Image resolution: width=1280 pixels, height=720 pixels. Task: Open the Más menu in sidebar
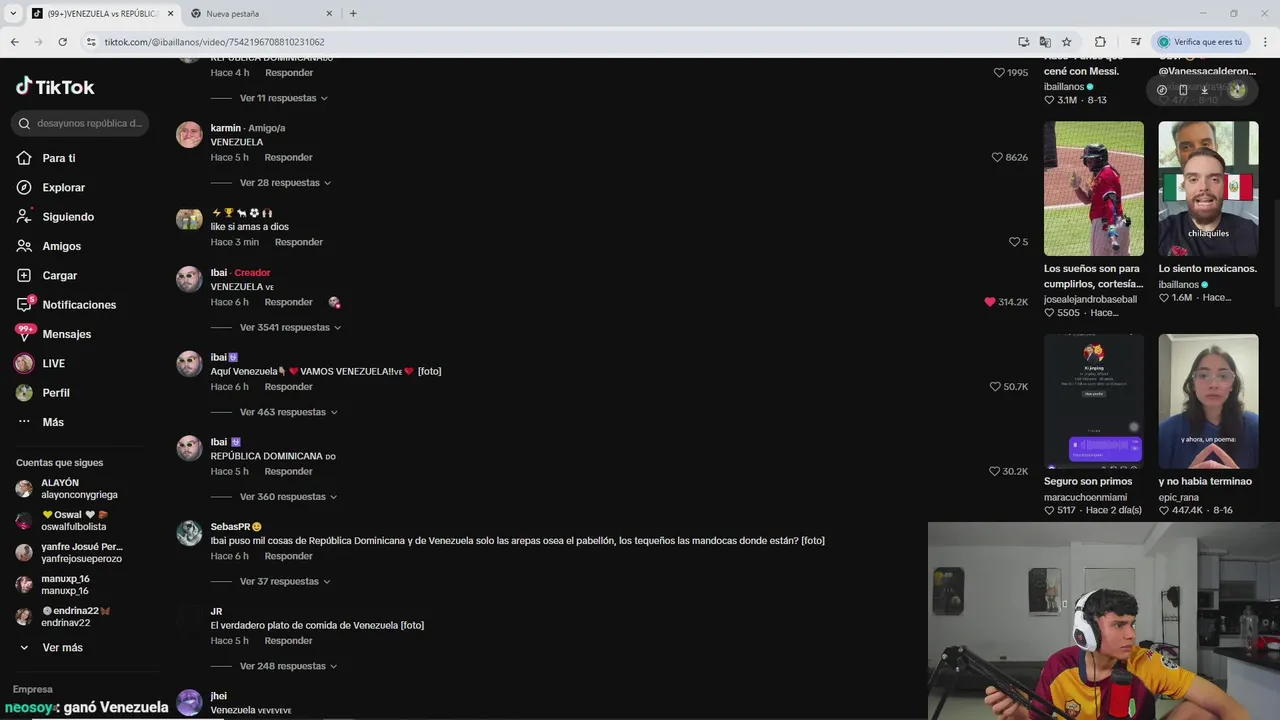52,422
